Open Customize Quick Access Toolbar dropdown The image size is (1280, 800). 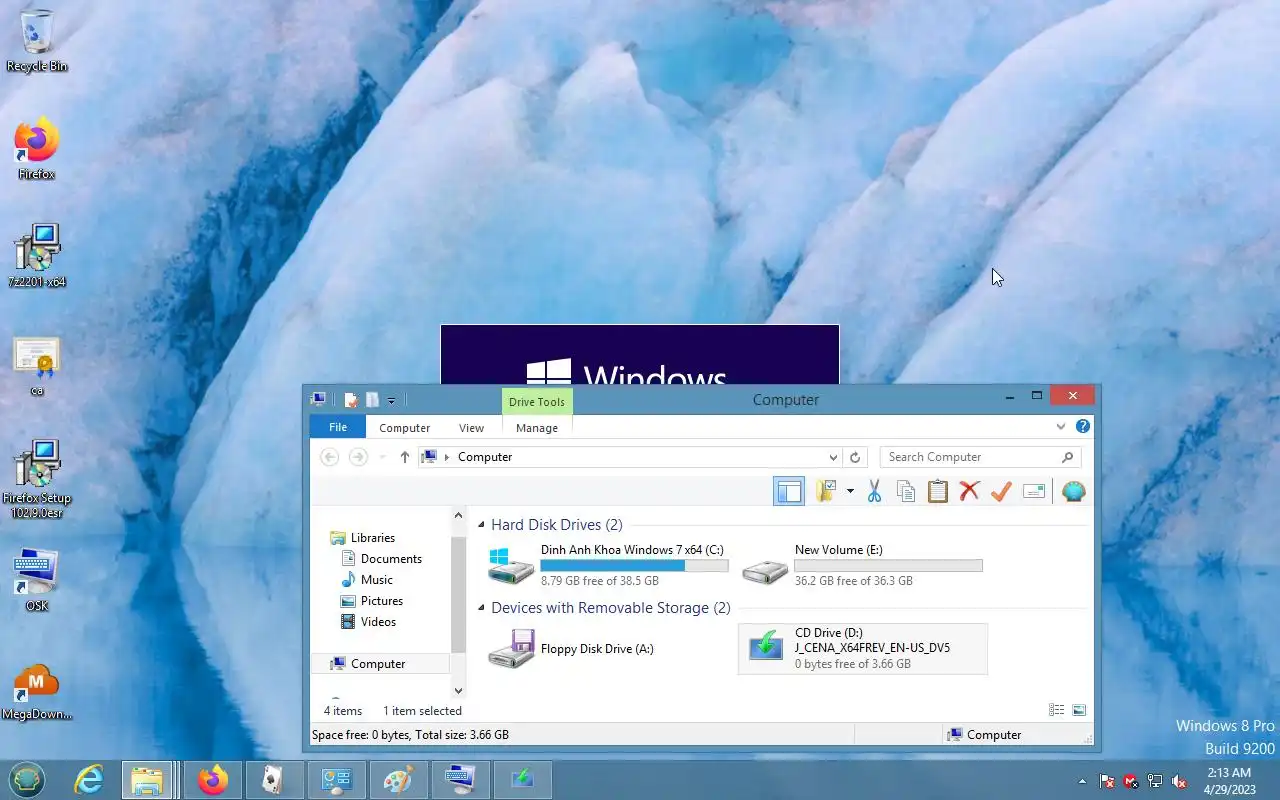click(391, 401)
